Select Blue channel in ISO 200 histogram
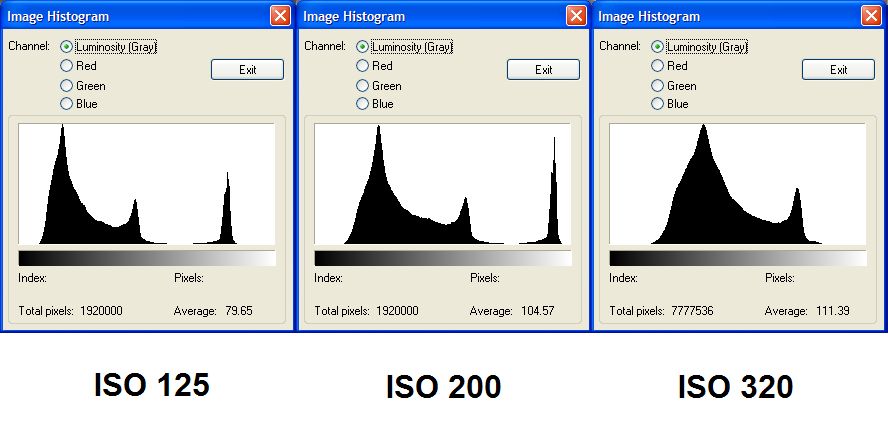888x433 pixels. click(362, 104)
